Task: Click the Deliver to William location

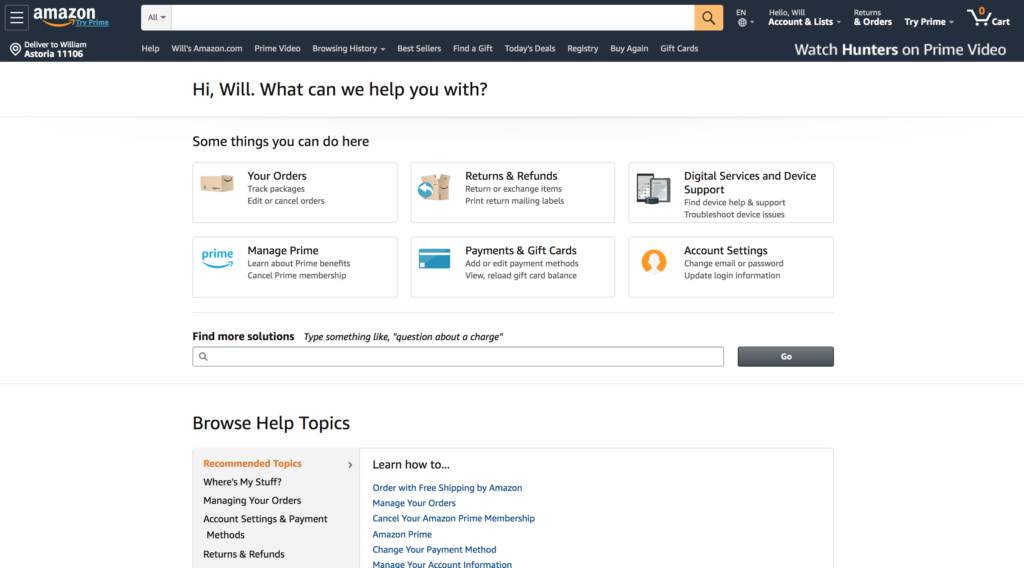Action: point(48,49)
